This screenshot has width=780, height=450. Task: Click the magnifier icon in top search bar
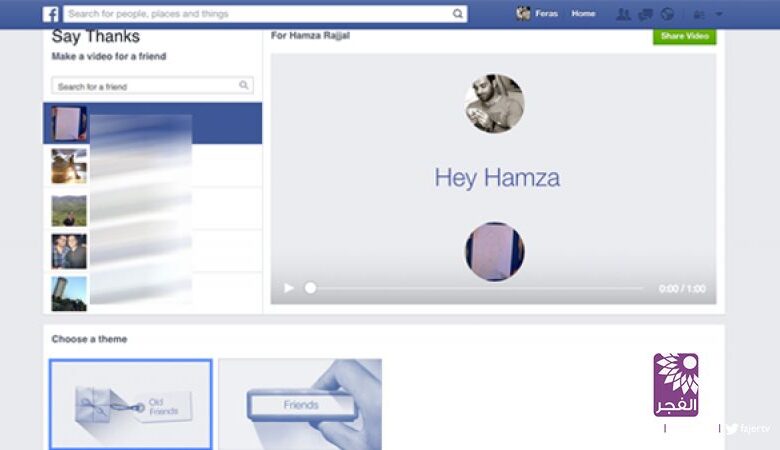click(x=458, y=14)
